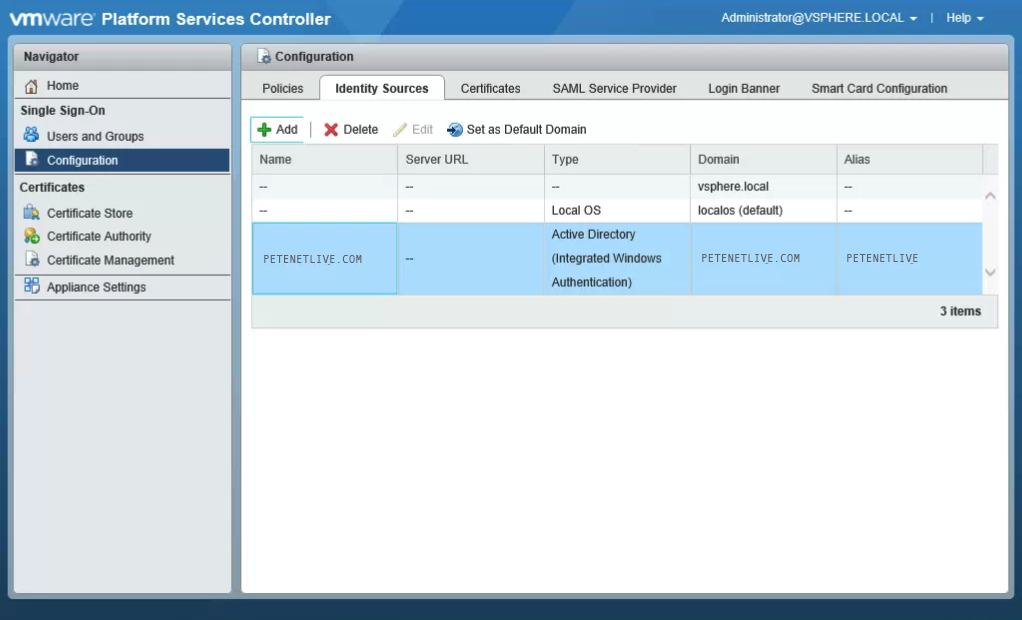Screen dimensions: 1022x620
Task: Click the green plus Add icon
Action: pyautogui.click(x=264, y=130)
